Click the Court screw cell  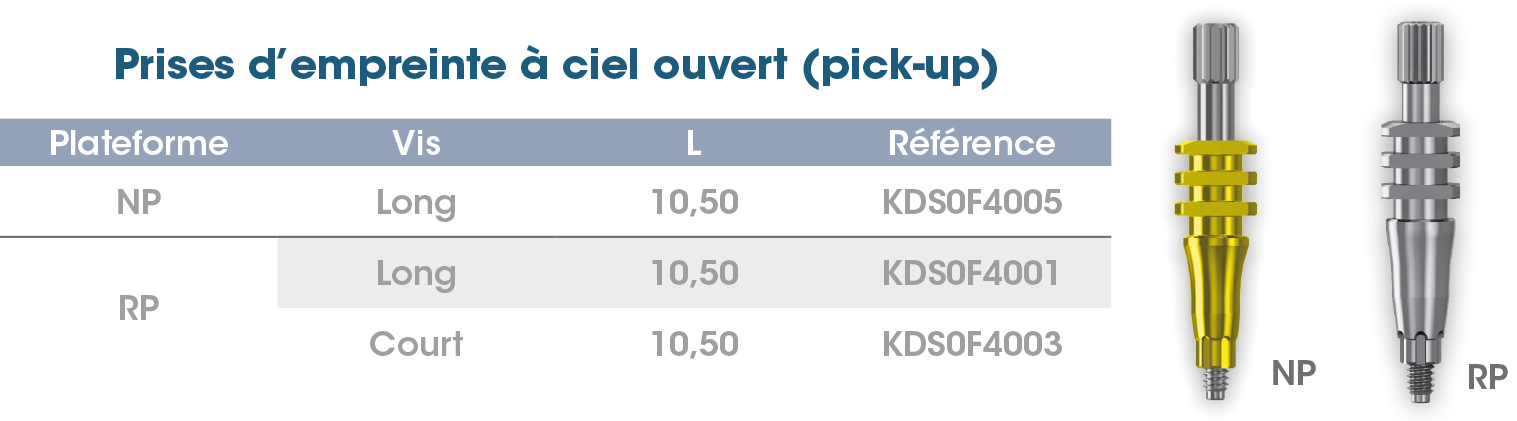click(x=417, y=344)
